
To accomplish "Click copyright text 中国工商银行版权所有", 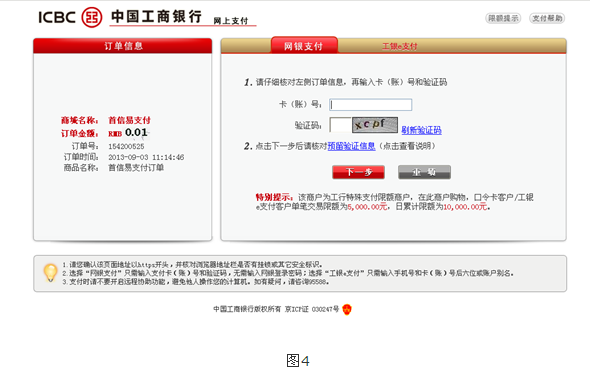I will pos(247,309).
